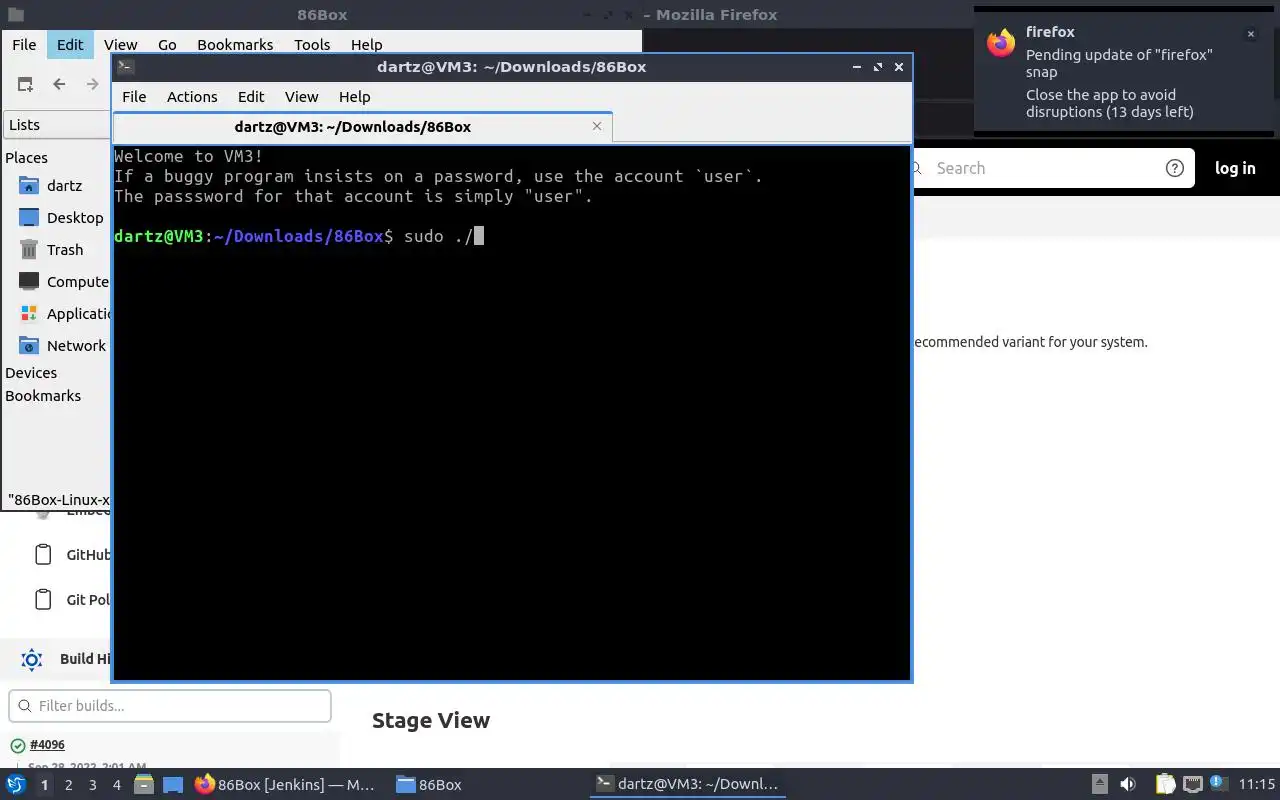
Task: Open the file manager Help menu
Action: click(366, 45)
